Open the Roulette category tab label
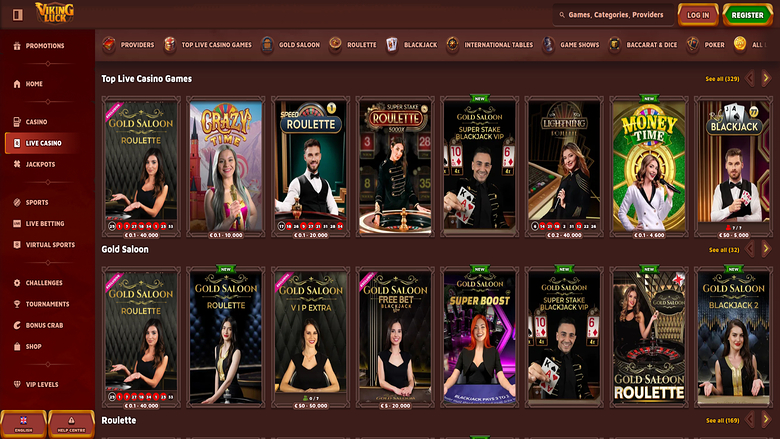This screenshot has height=439, width=780. tap(362, 45)
